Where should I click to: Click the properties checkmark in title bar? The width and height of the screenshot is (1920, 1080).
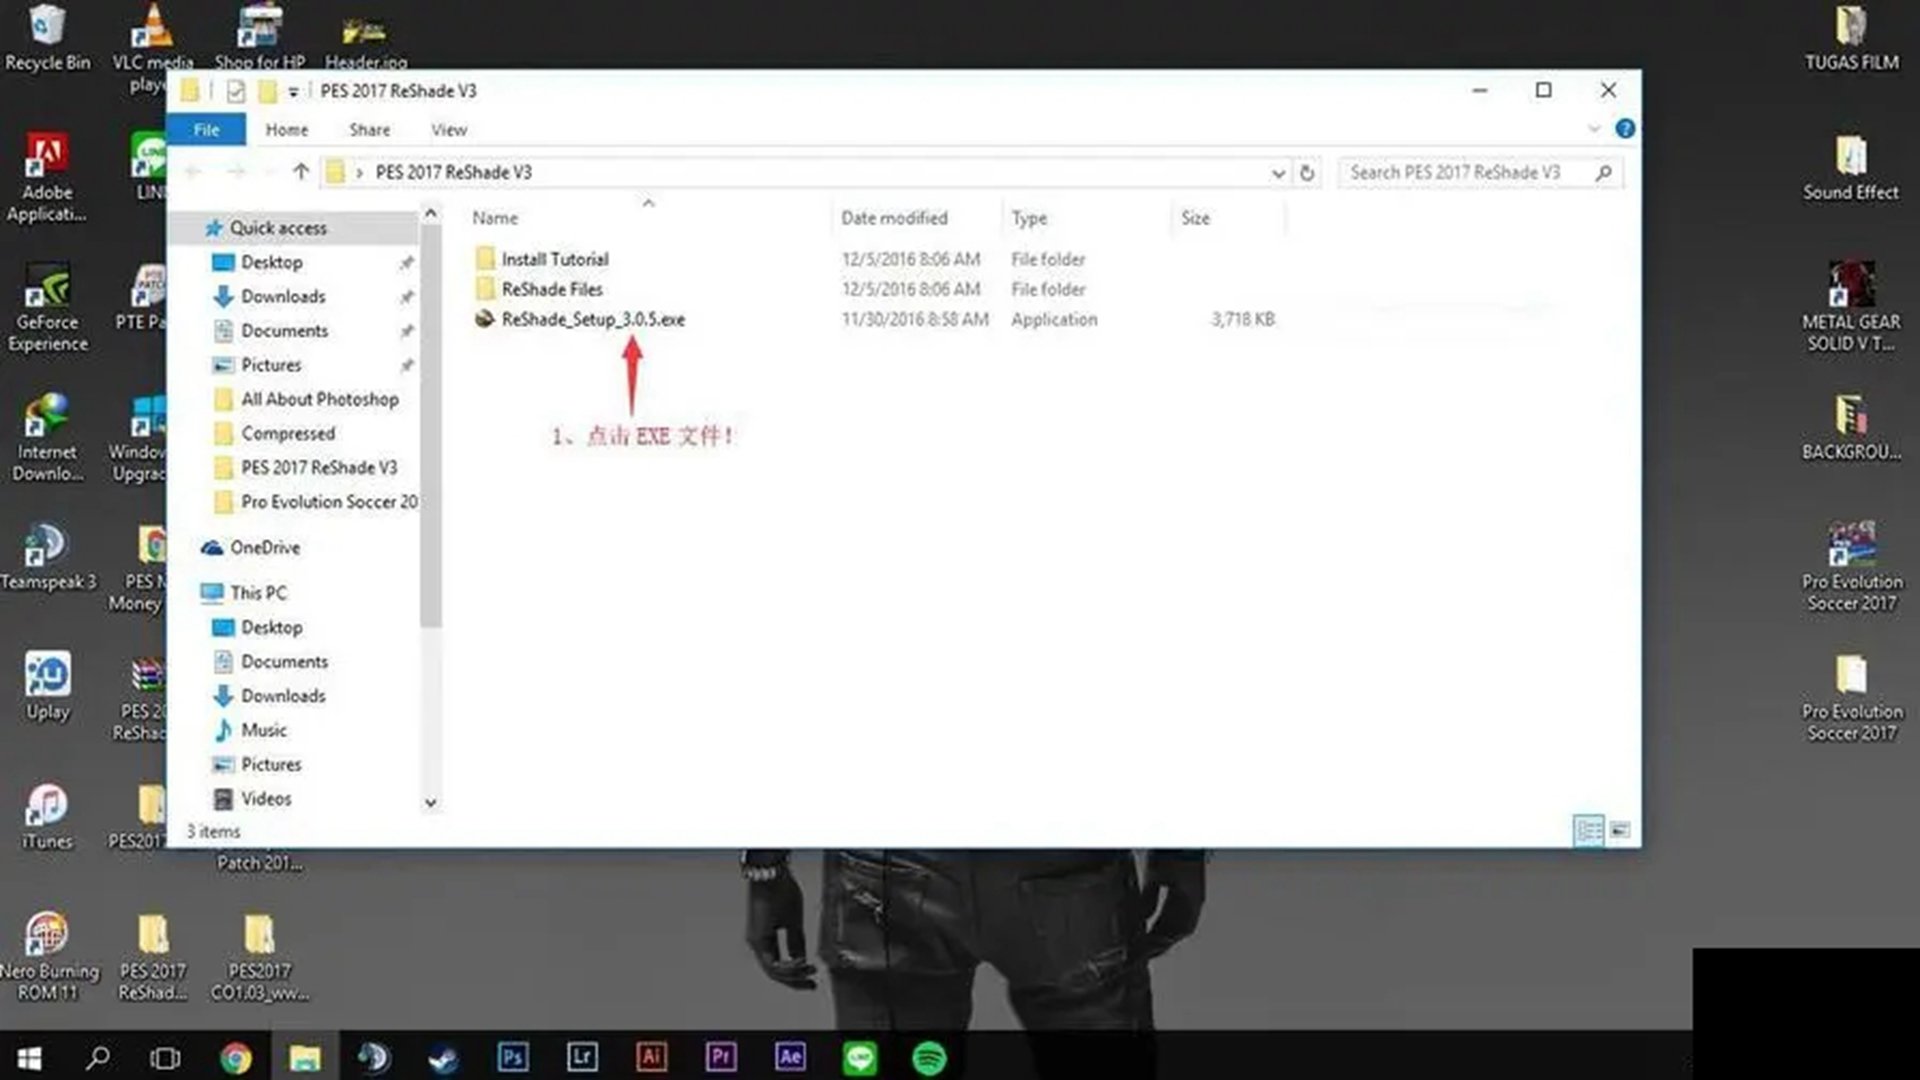(236, 91)
